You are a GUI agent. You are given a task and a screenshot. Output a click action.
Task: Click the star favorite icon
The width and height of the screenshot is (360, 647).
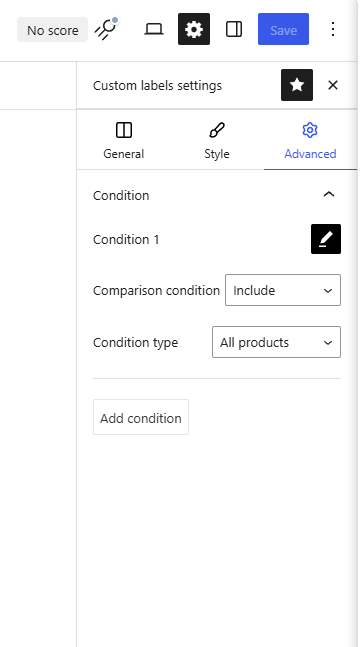click(297, 85)
